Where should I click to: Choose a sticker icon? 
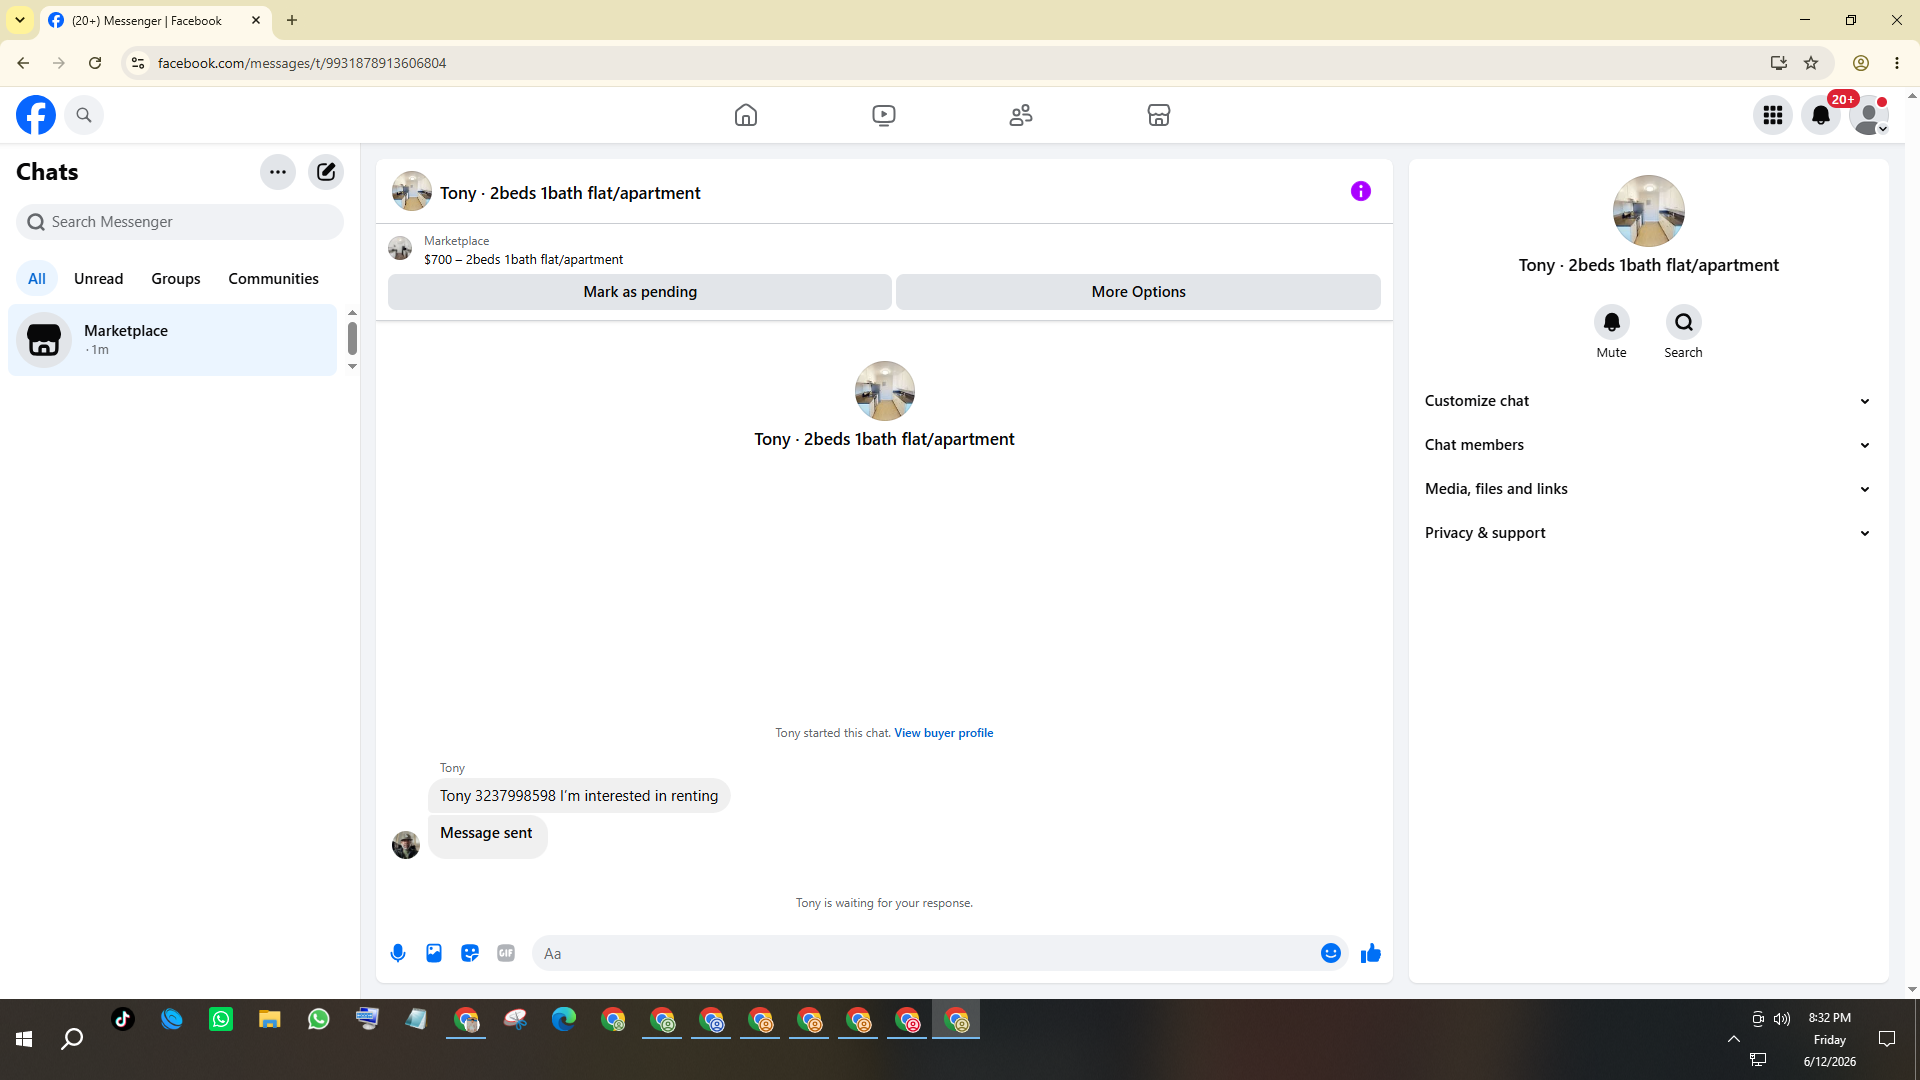[470, 954]
